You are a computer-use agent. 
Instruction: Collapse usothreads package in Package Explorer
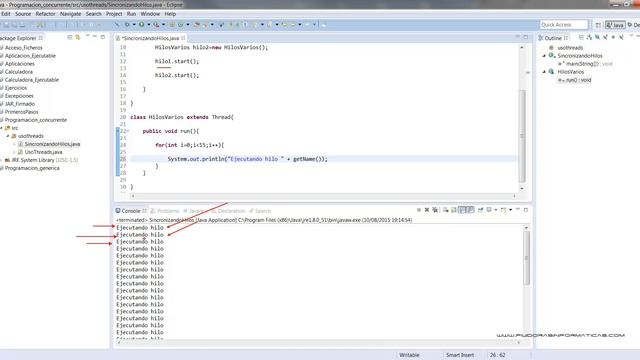tap(8, 136)
